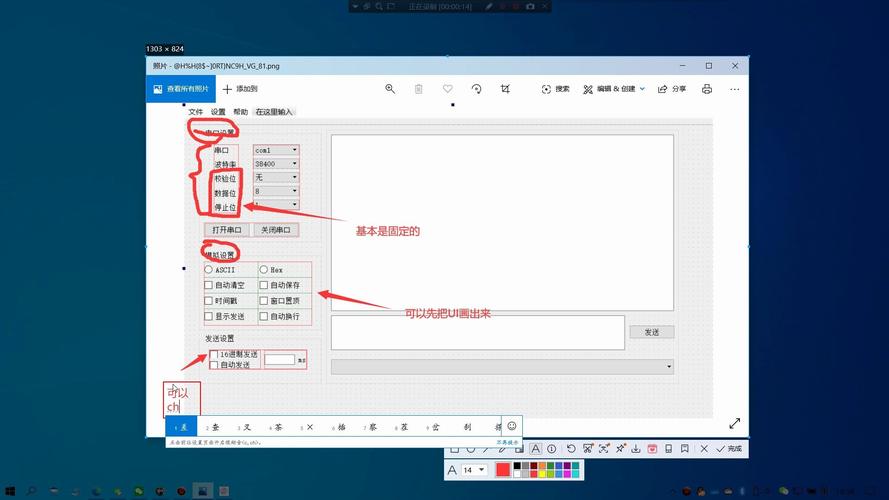Viewport: 889px width, 500px height.
Task: Click the 打开串口 button
Action: tap(227, 230)
